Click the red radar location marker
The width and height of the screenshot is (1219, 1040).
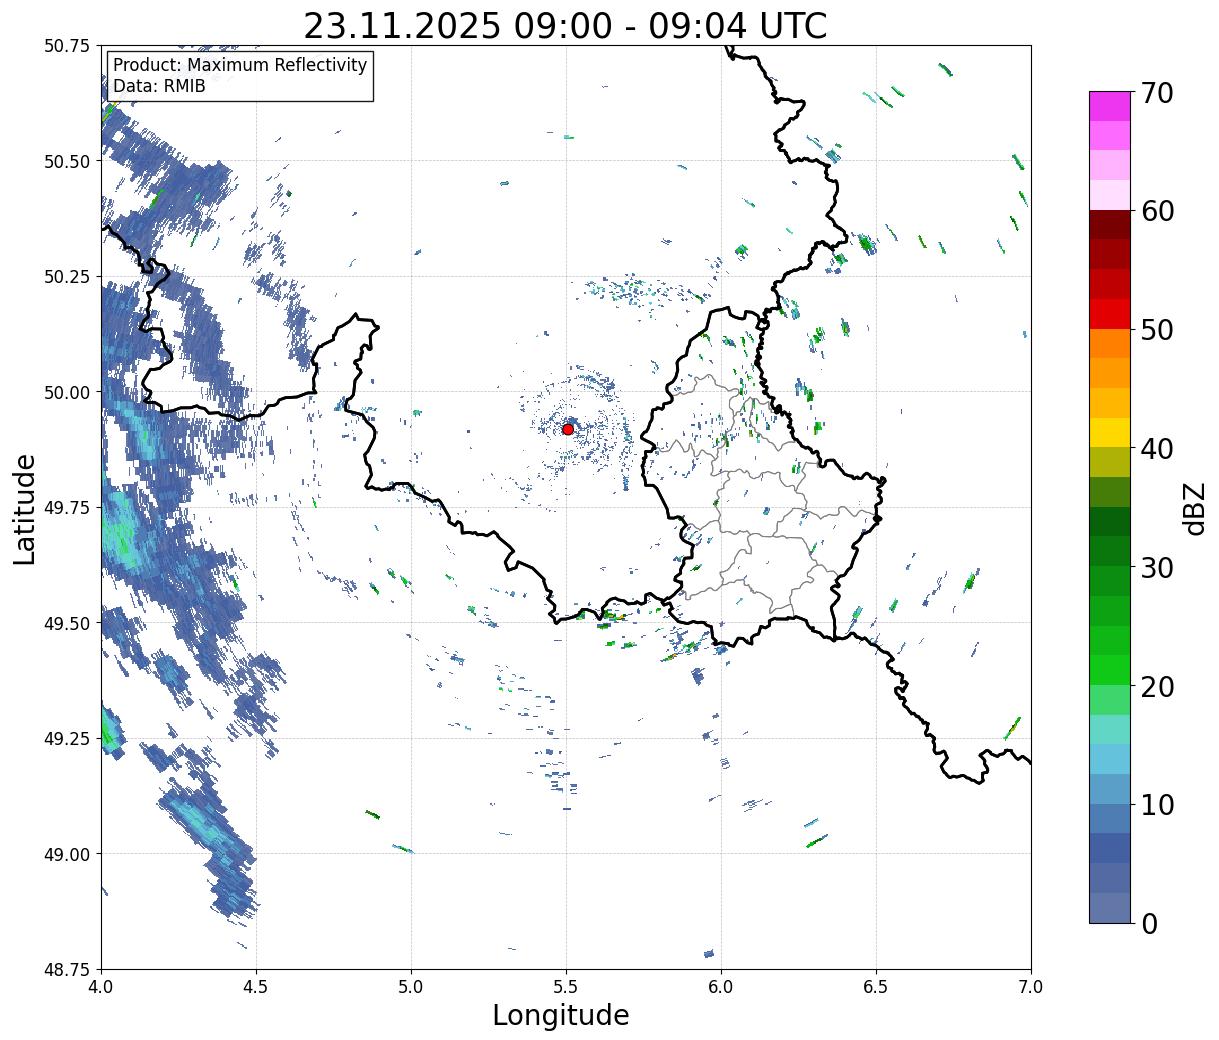pos(568,429)
